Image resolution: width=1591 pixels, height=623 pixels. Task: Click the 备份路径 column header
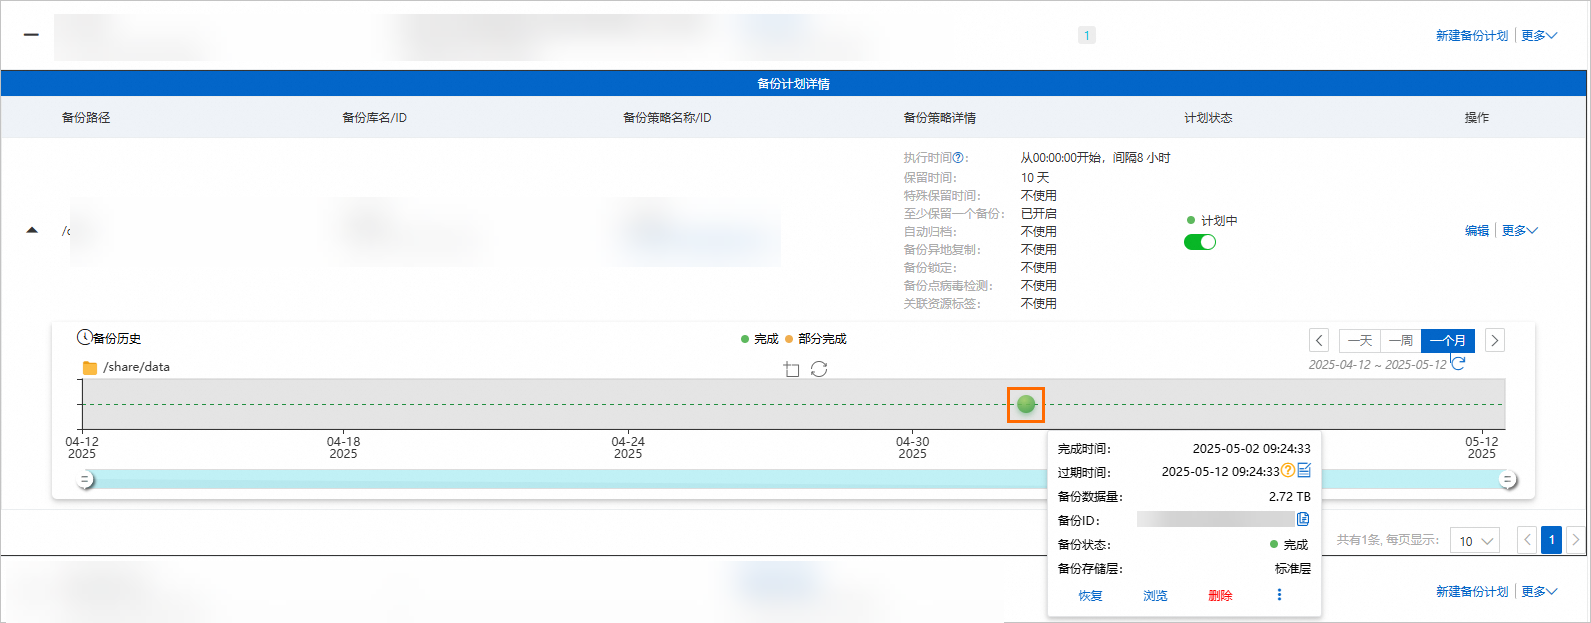pos(86,117)
